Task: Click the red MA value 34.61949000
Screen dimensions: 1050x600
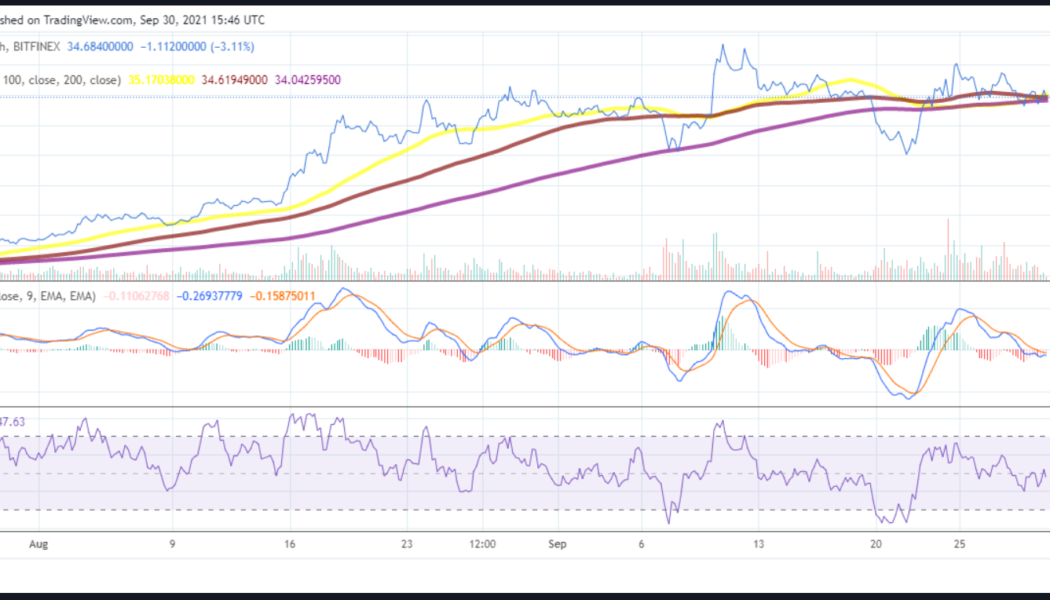Action: [234, 74]
